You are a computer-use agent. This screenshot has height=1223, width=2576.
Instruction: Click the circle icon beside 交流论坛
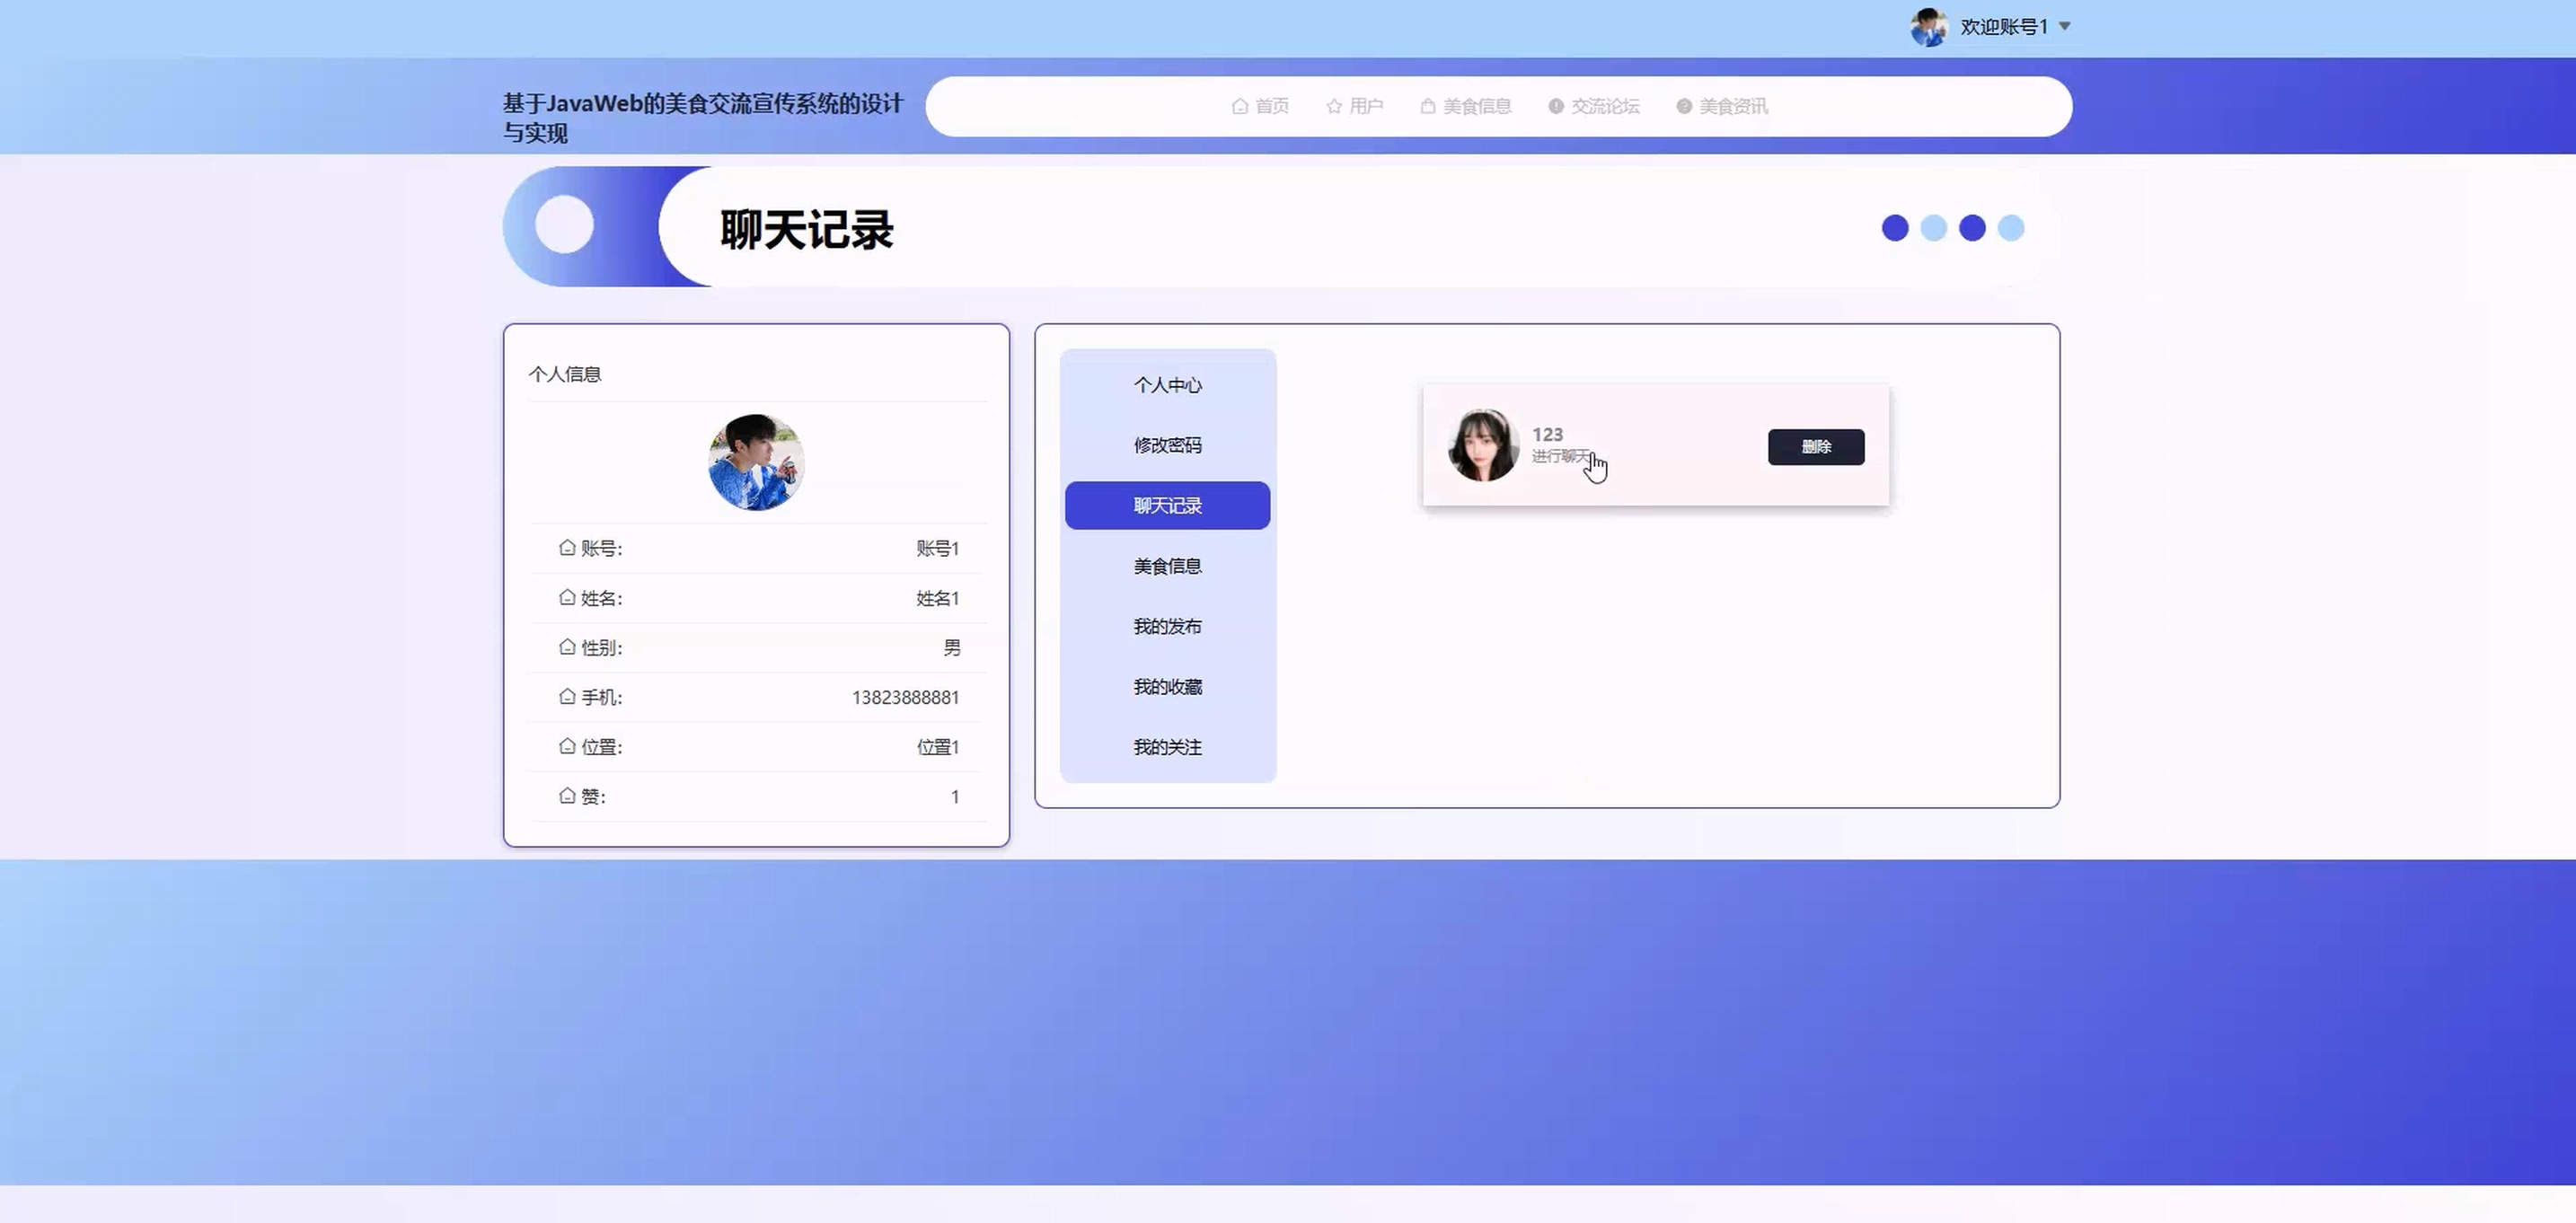pos(1556,106)
